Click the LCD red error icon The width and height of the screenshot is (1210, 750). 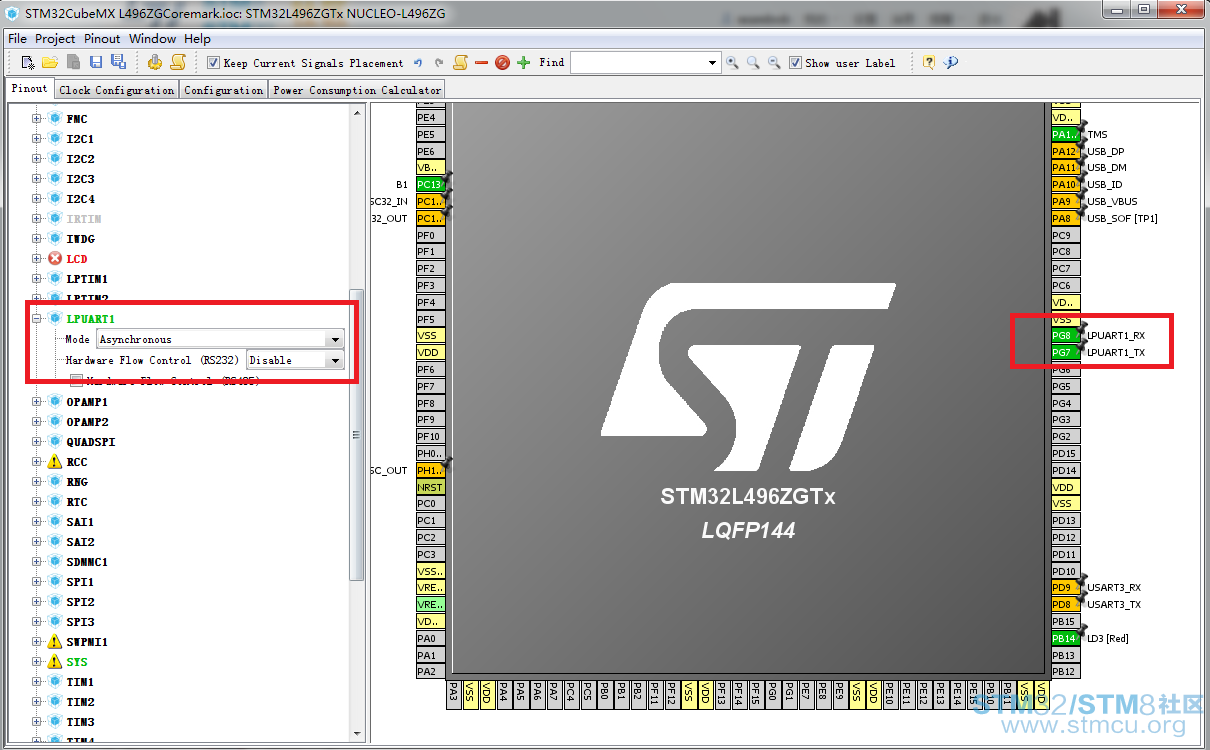tap(55, 258)
